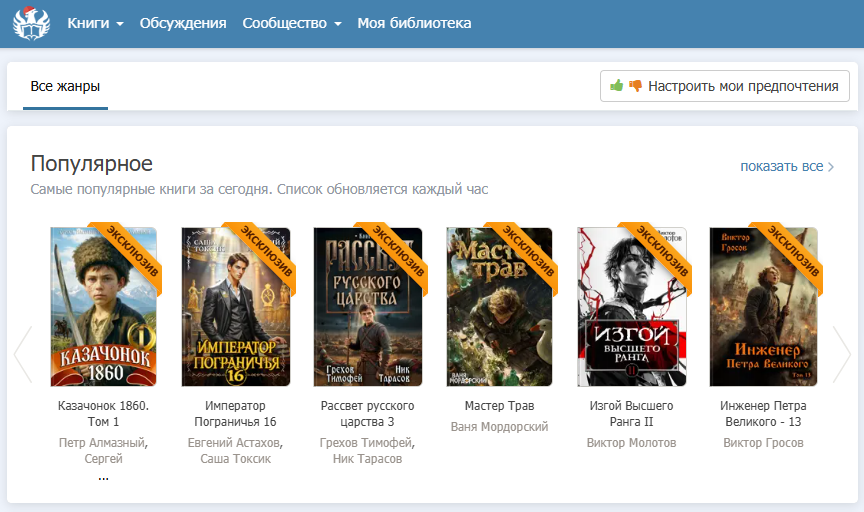
Task: Select the Все жанры tab
Action: click(x=65, y=86)
